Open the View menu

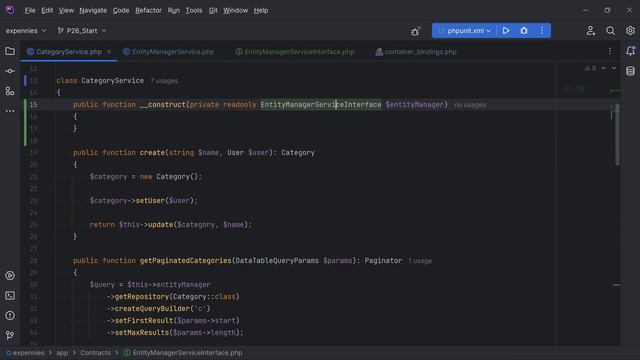66,10
